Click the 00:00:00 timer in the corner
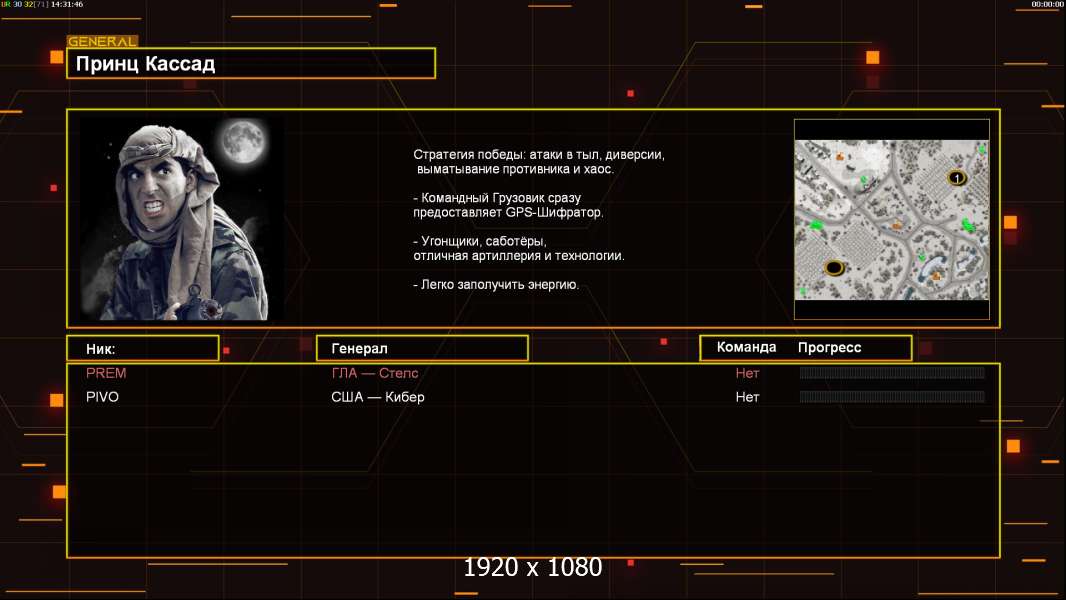Screen dimensions: 1066x600 pos(1047,4)
